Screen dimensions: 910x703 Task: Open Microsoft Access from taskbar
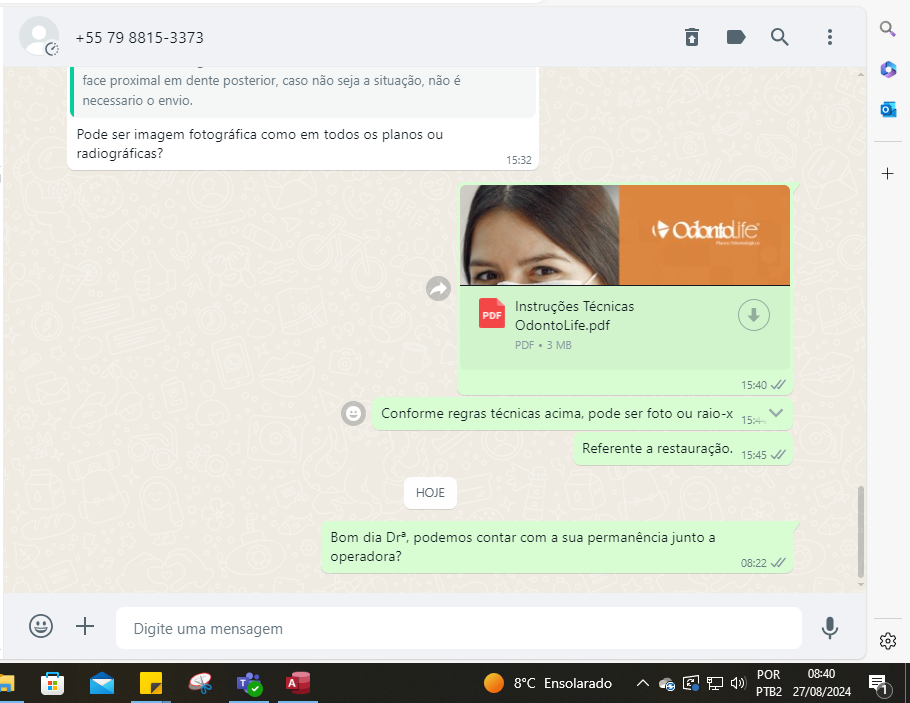[298, 683]
